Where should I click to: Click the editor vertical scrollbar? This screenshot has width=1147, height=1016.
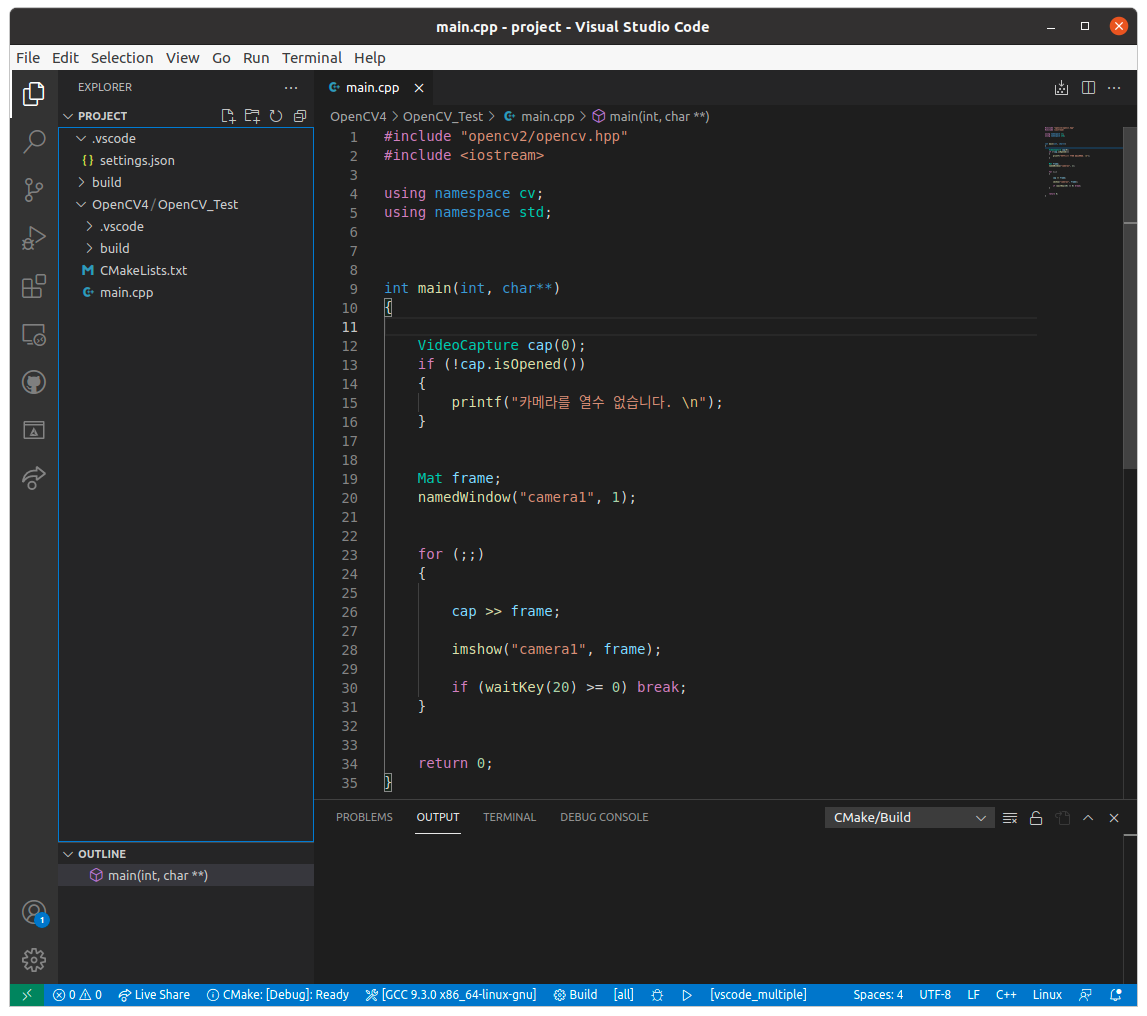pyautogui.click(x=1130, y=298)
